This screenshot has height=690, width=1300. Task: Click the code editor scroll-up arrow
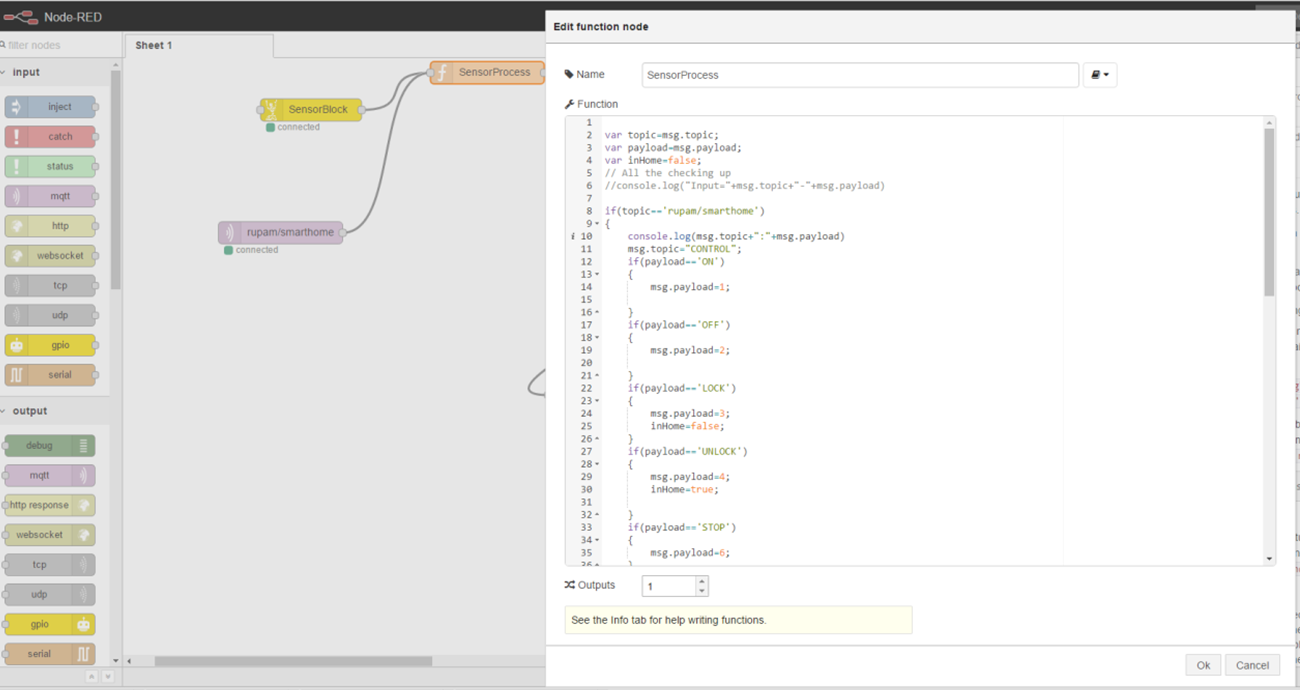point(1270,123)
